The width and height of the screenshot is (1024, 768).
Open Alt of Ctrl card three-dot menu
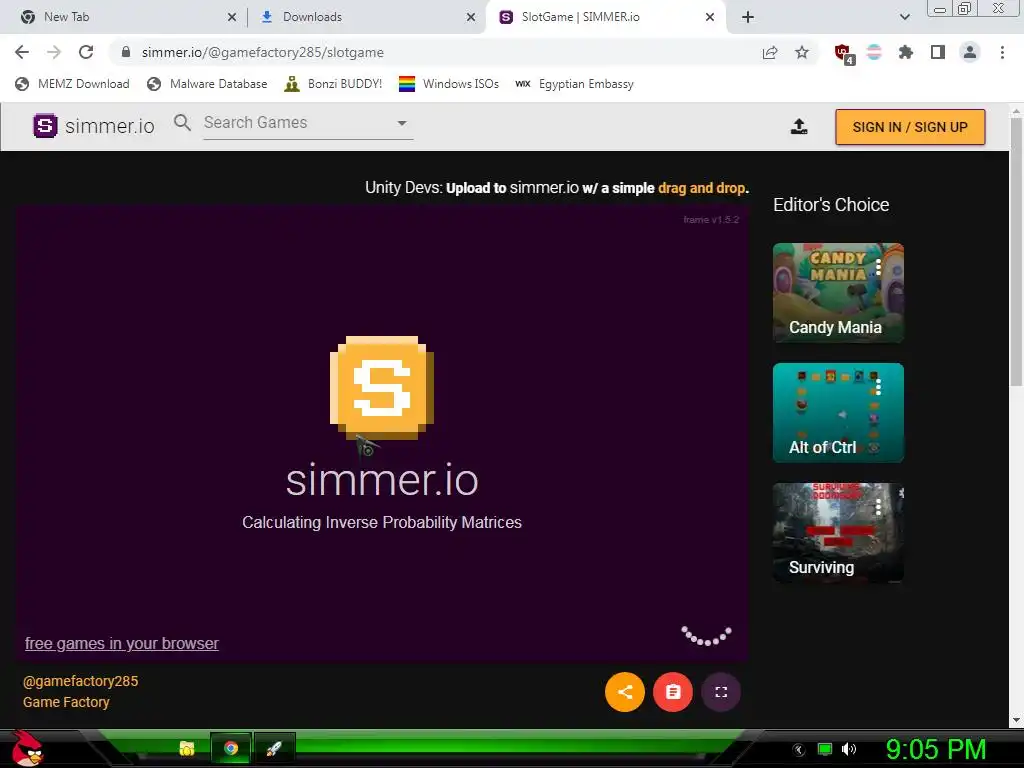[x=879, y=387]
